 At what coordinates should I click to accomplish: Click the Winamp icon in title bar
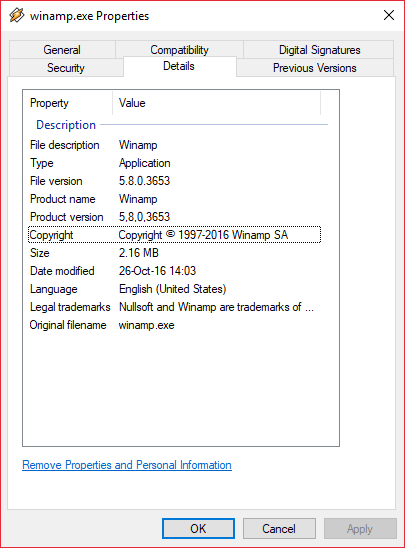coord(17,15)
